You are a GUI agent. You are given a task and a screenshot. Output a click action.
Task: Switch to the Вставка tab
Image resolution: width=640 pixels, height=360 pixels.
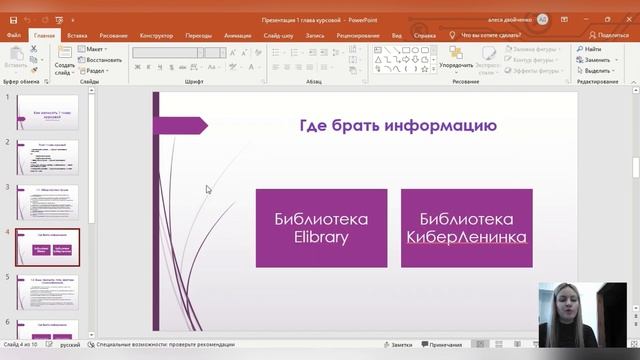[77, 36]
